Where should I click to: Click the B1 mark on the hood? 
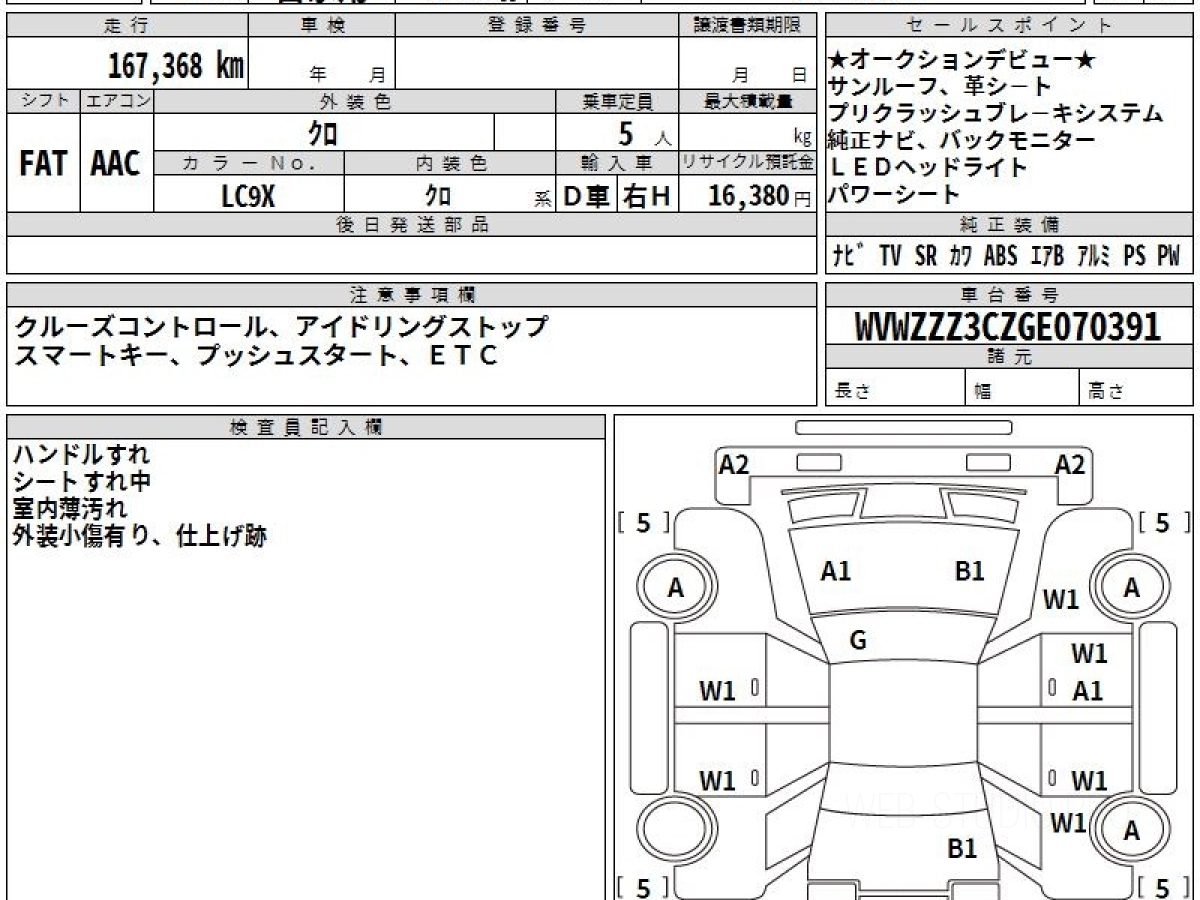tap(969, 571)
